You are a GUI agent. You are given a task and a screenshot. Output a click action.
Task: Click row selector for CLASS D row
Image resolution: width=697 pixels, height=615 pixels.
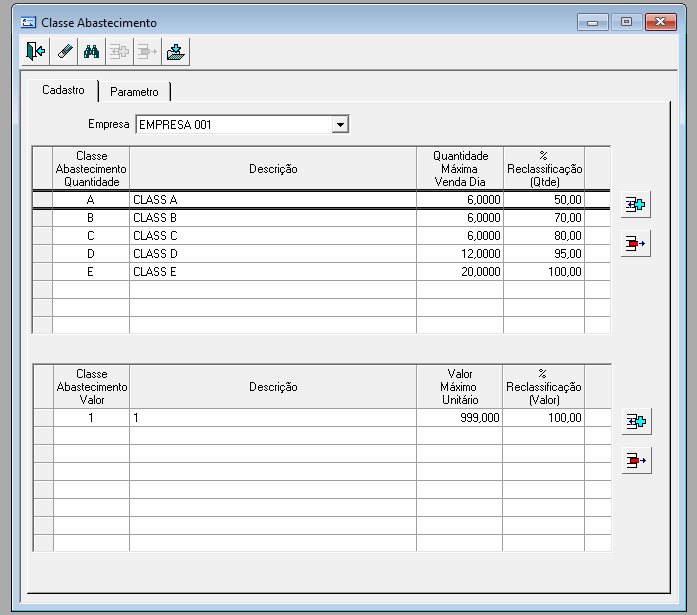pos(43,254)
